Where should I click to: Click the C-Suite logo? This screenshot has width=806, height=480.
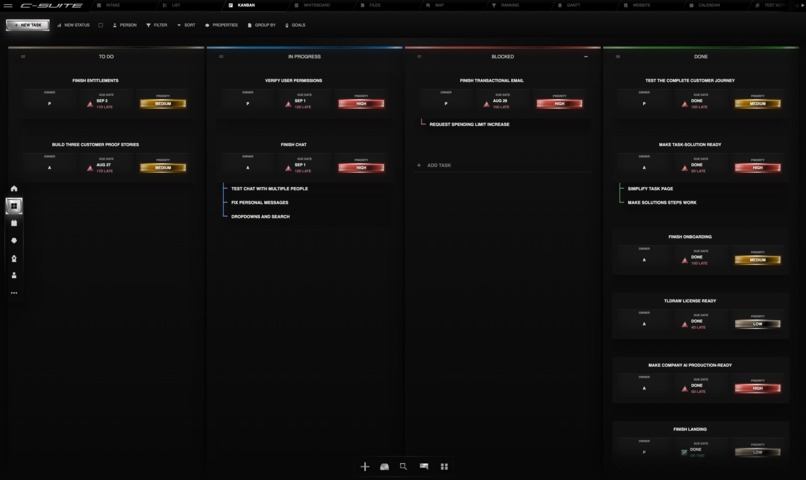tap(51, 6)
